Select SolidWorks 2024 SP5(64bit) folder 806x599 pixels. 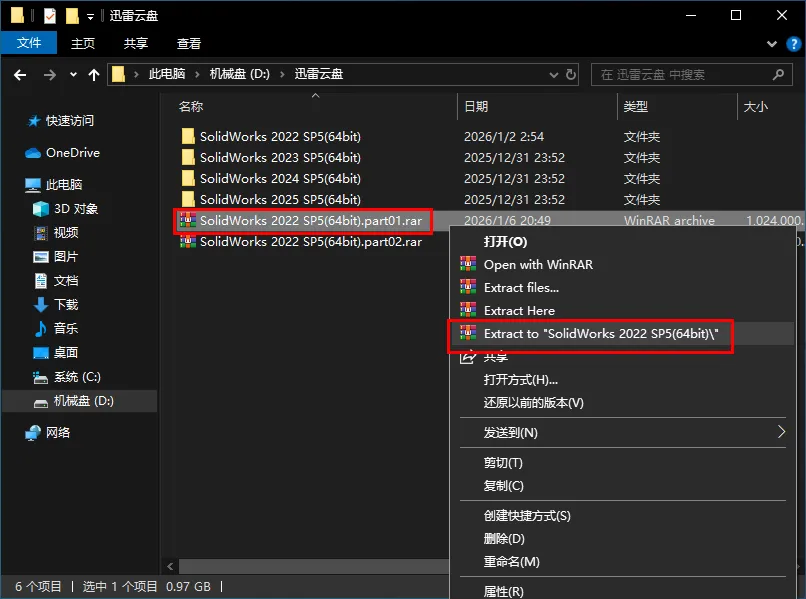(280, 178)
